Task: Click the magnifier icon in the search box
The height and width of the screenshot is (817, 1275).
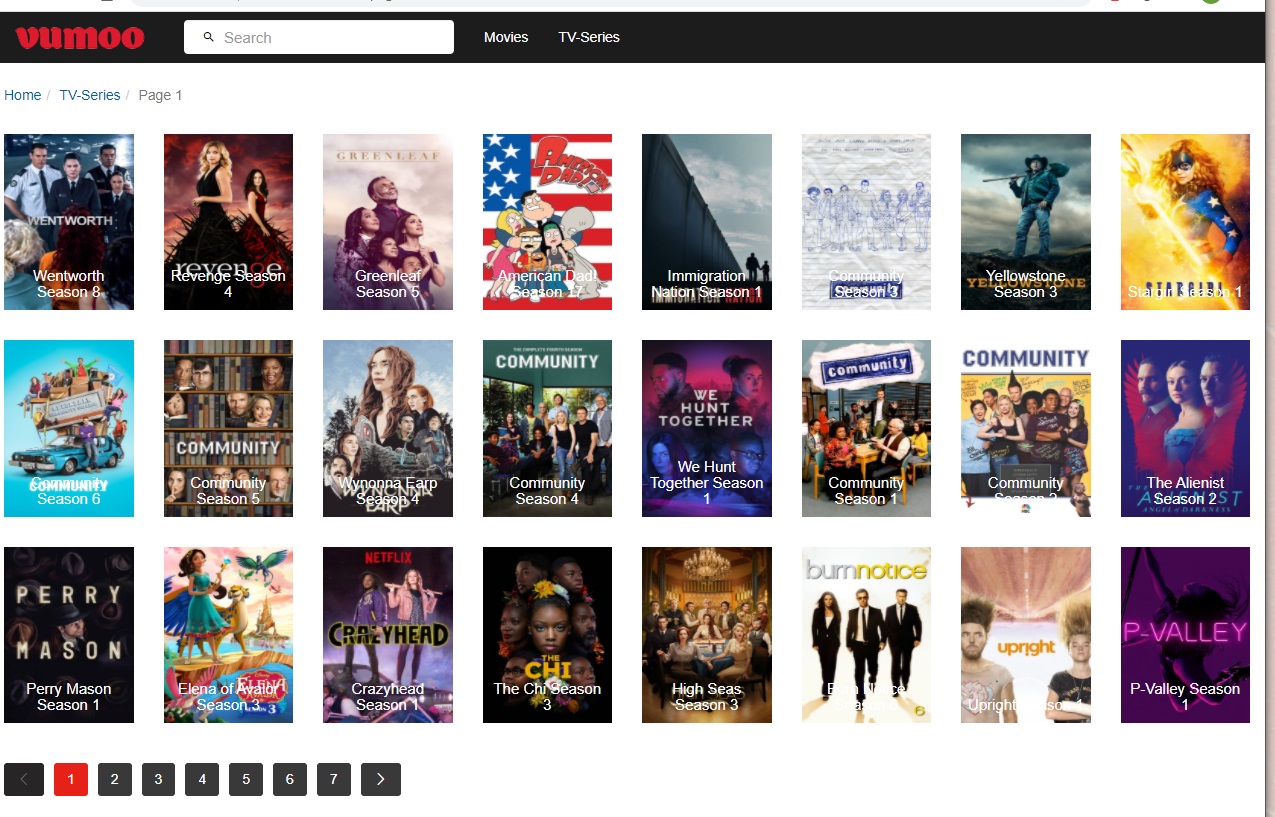Action: tap(209, 37)
